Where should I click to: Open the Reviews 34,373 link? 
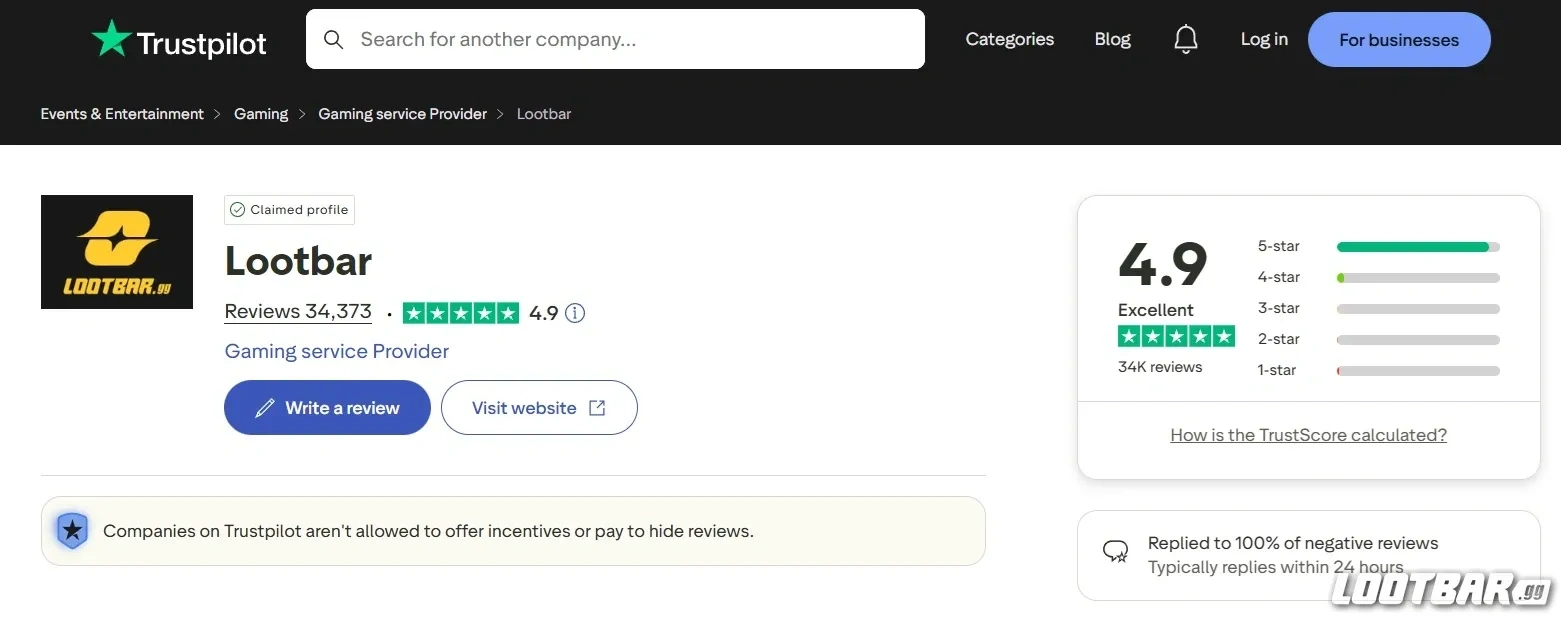(297, 311)
